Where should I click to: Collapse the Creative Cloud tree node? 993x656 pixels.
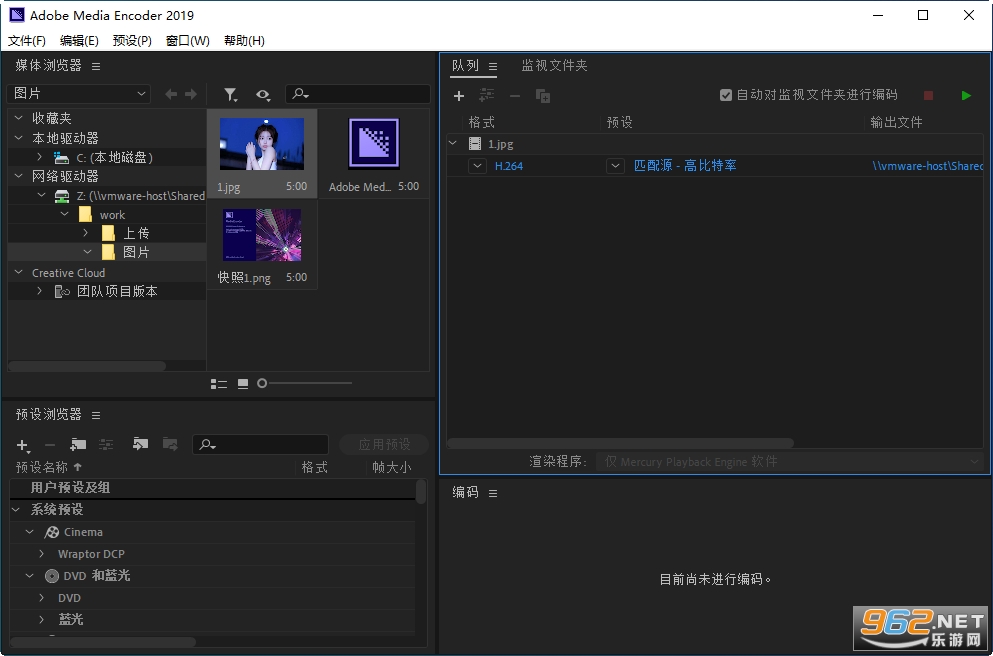tap(18, 272)
